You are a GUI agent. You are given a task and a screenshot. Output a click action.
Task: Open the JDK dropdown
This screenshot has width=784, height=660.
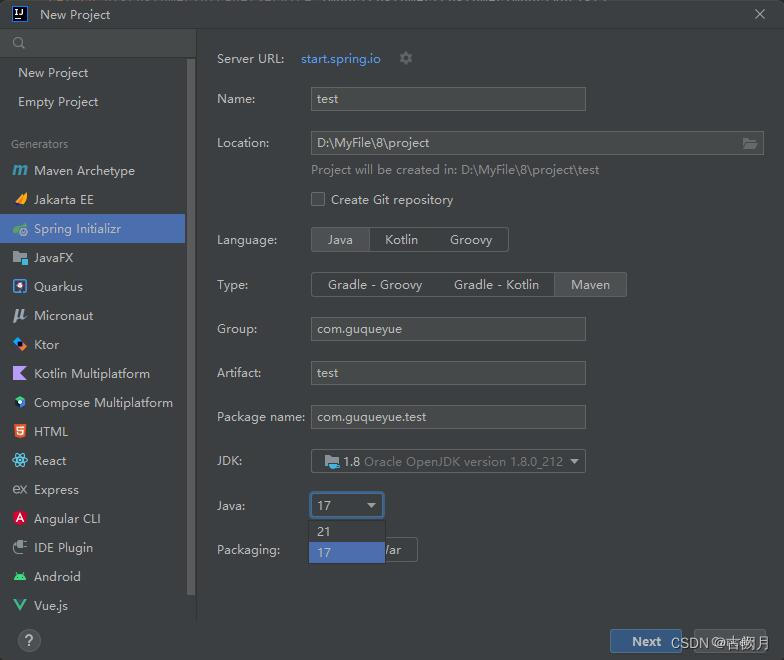point(448,461)
